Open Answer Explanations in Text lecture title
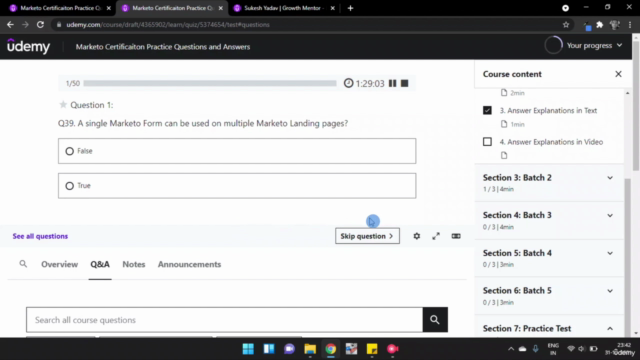The image size is (640, 360). coord(548,110)
